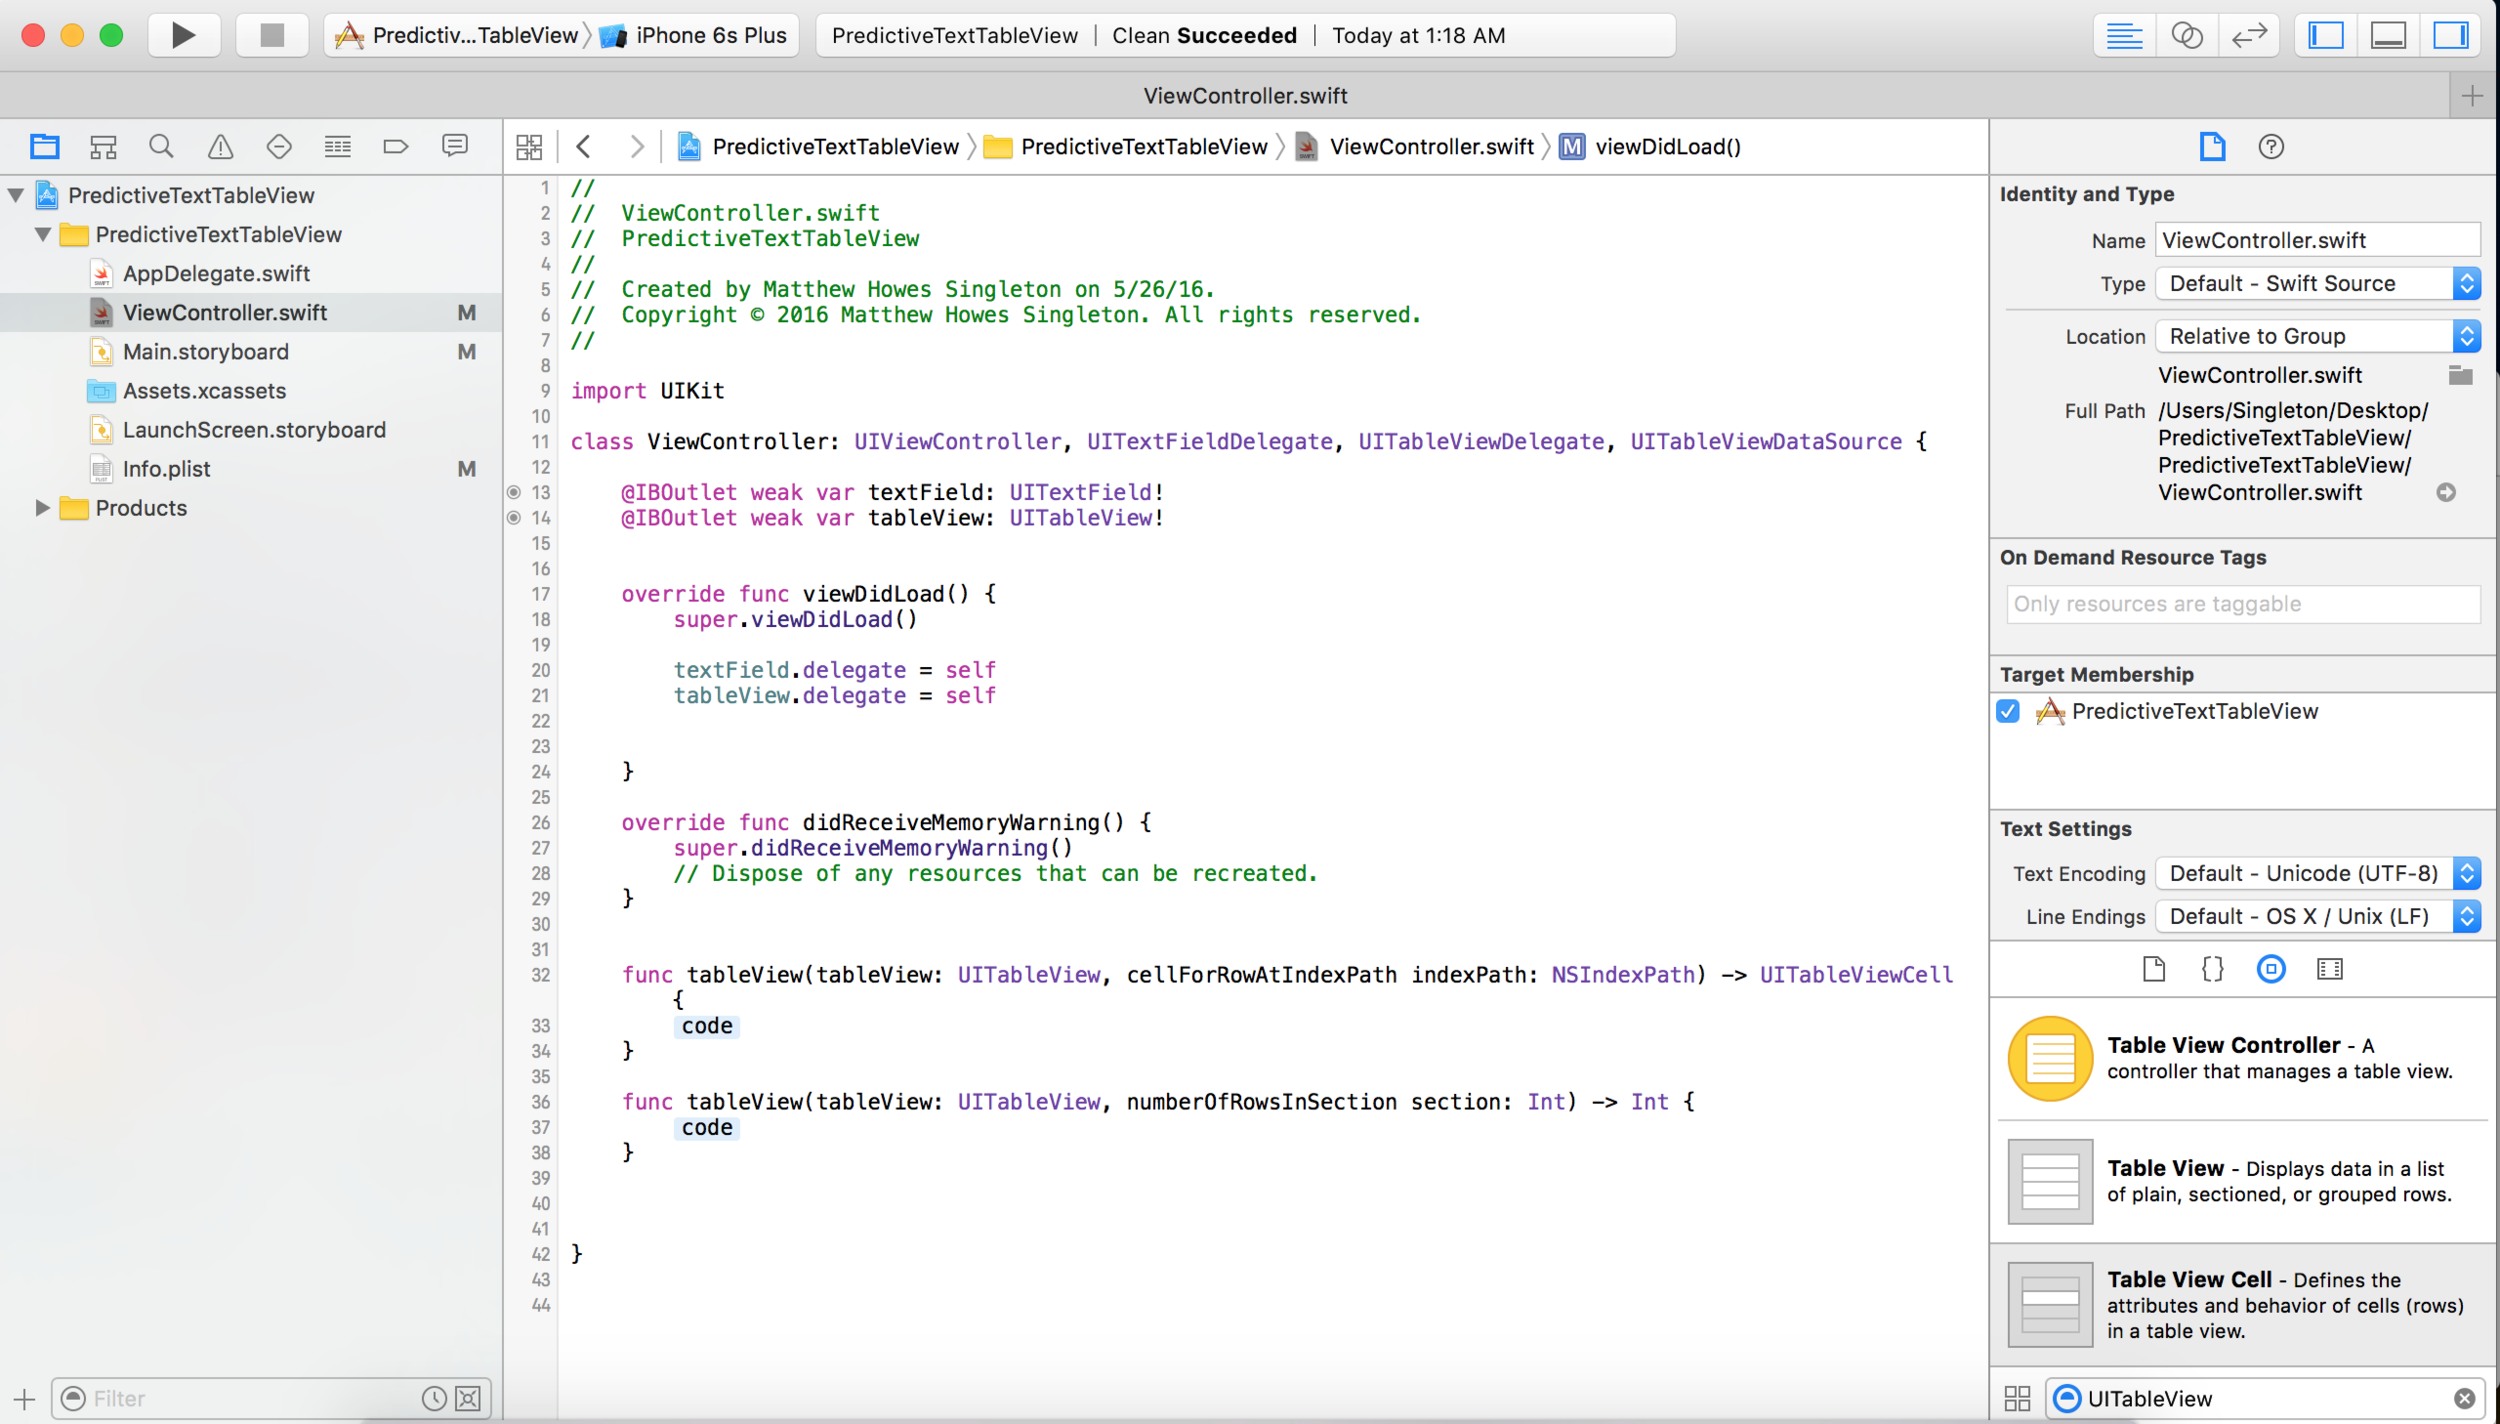Toggle the Utilities pane visibility

pyautogui.click(x=2451, y=36)
